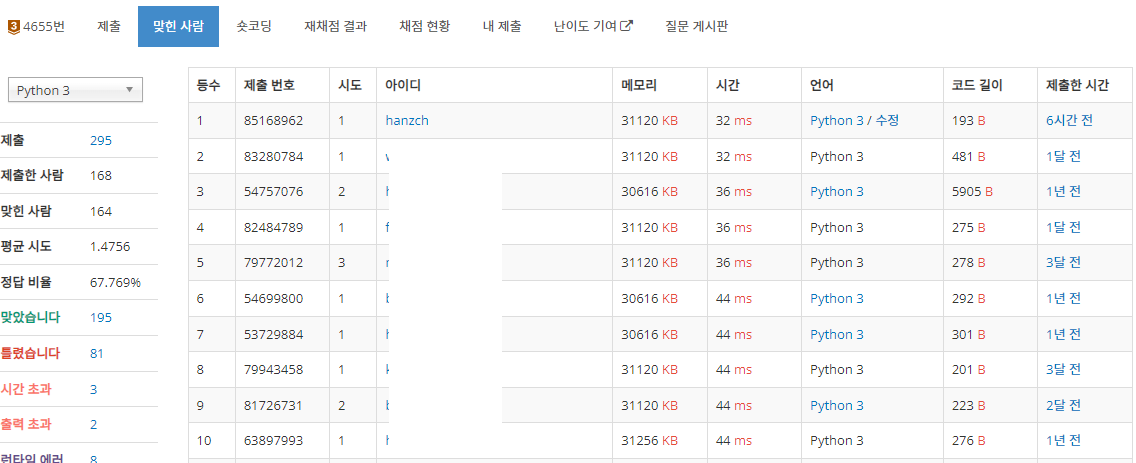The height and width of the screenshot is (463, 1136).
Task: Click 수정 link for submission 85168962
Action: point(888,121)
